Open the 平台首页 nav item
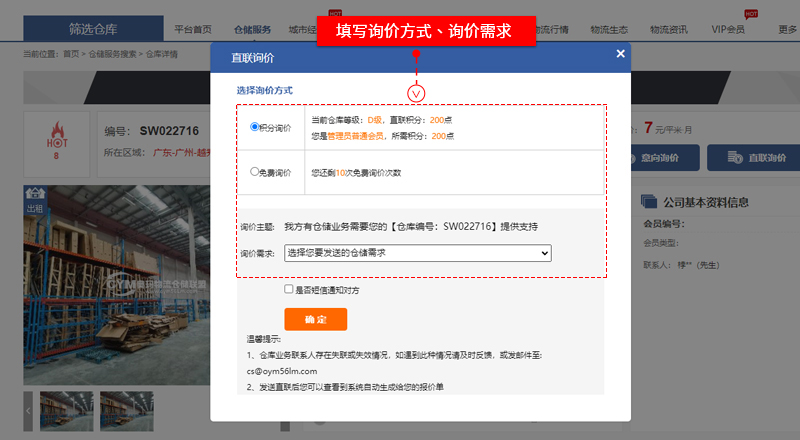 tap(192, 29)
